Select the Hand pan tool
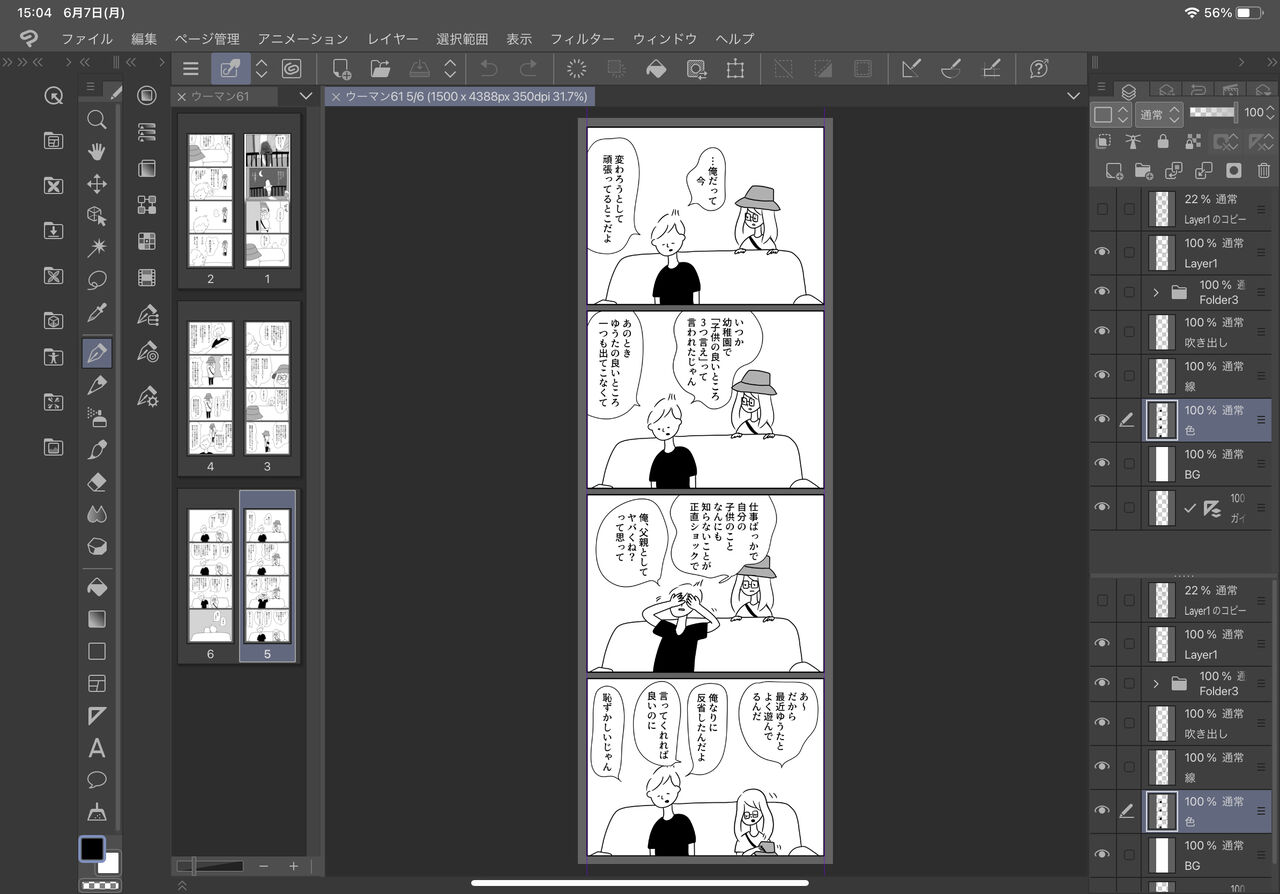Screen dimensions: 1280x894 click(x=97, y=152)
